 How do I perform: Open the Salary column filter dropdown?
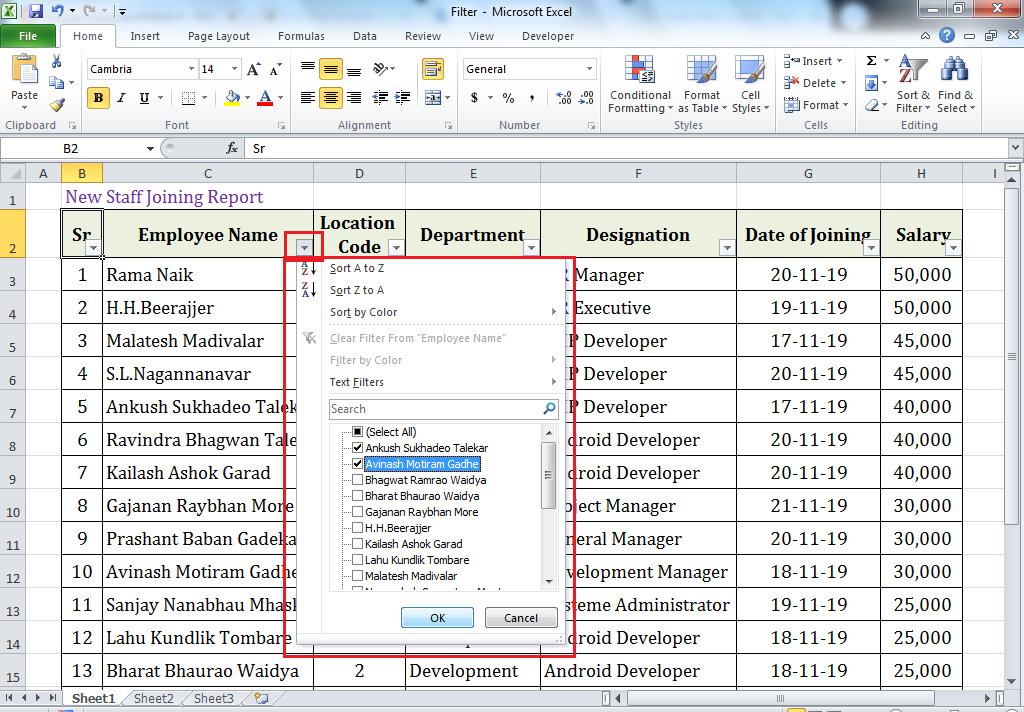[x=953, y=248]
